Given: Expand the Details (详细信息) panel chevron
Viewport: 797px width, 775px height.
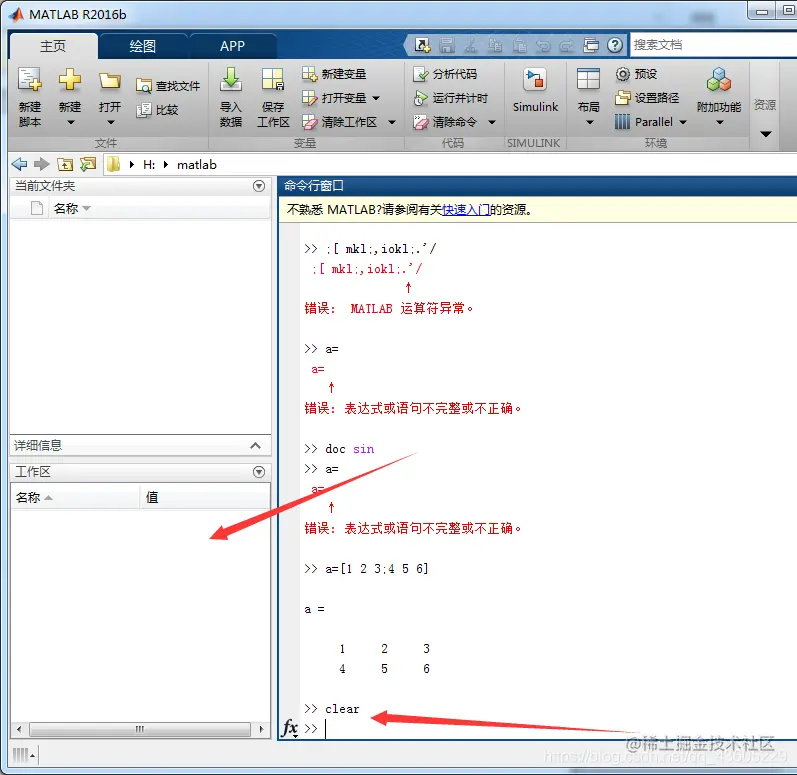Looking at the screenshot, I should (256, 446).
